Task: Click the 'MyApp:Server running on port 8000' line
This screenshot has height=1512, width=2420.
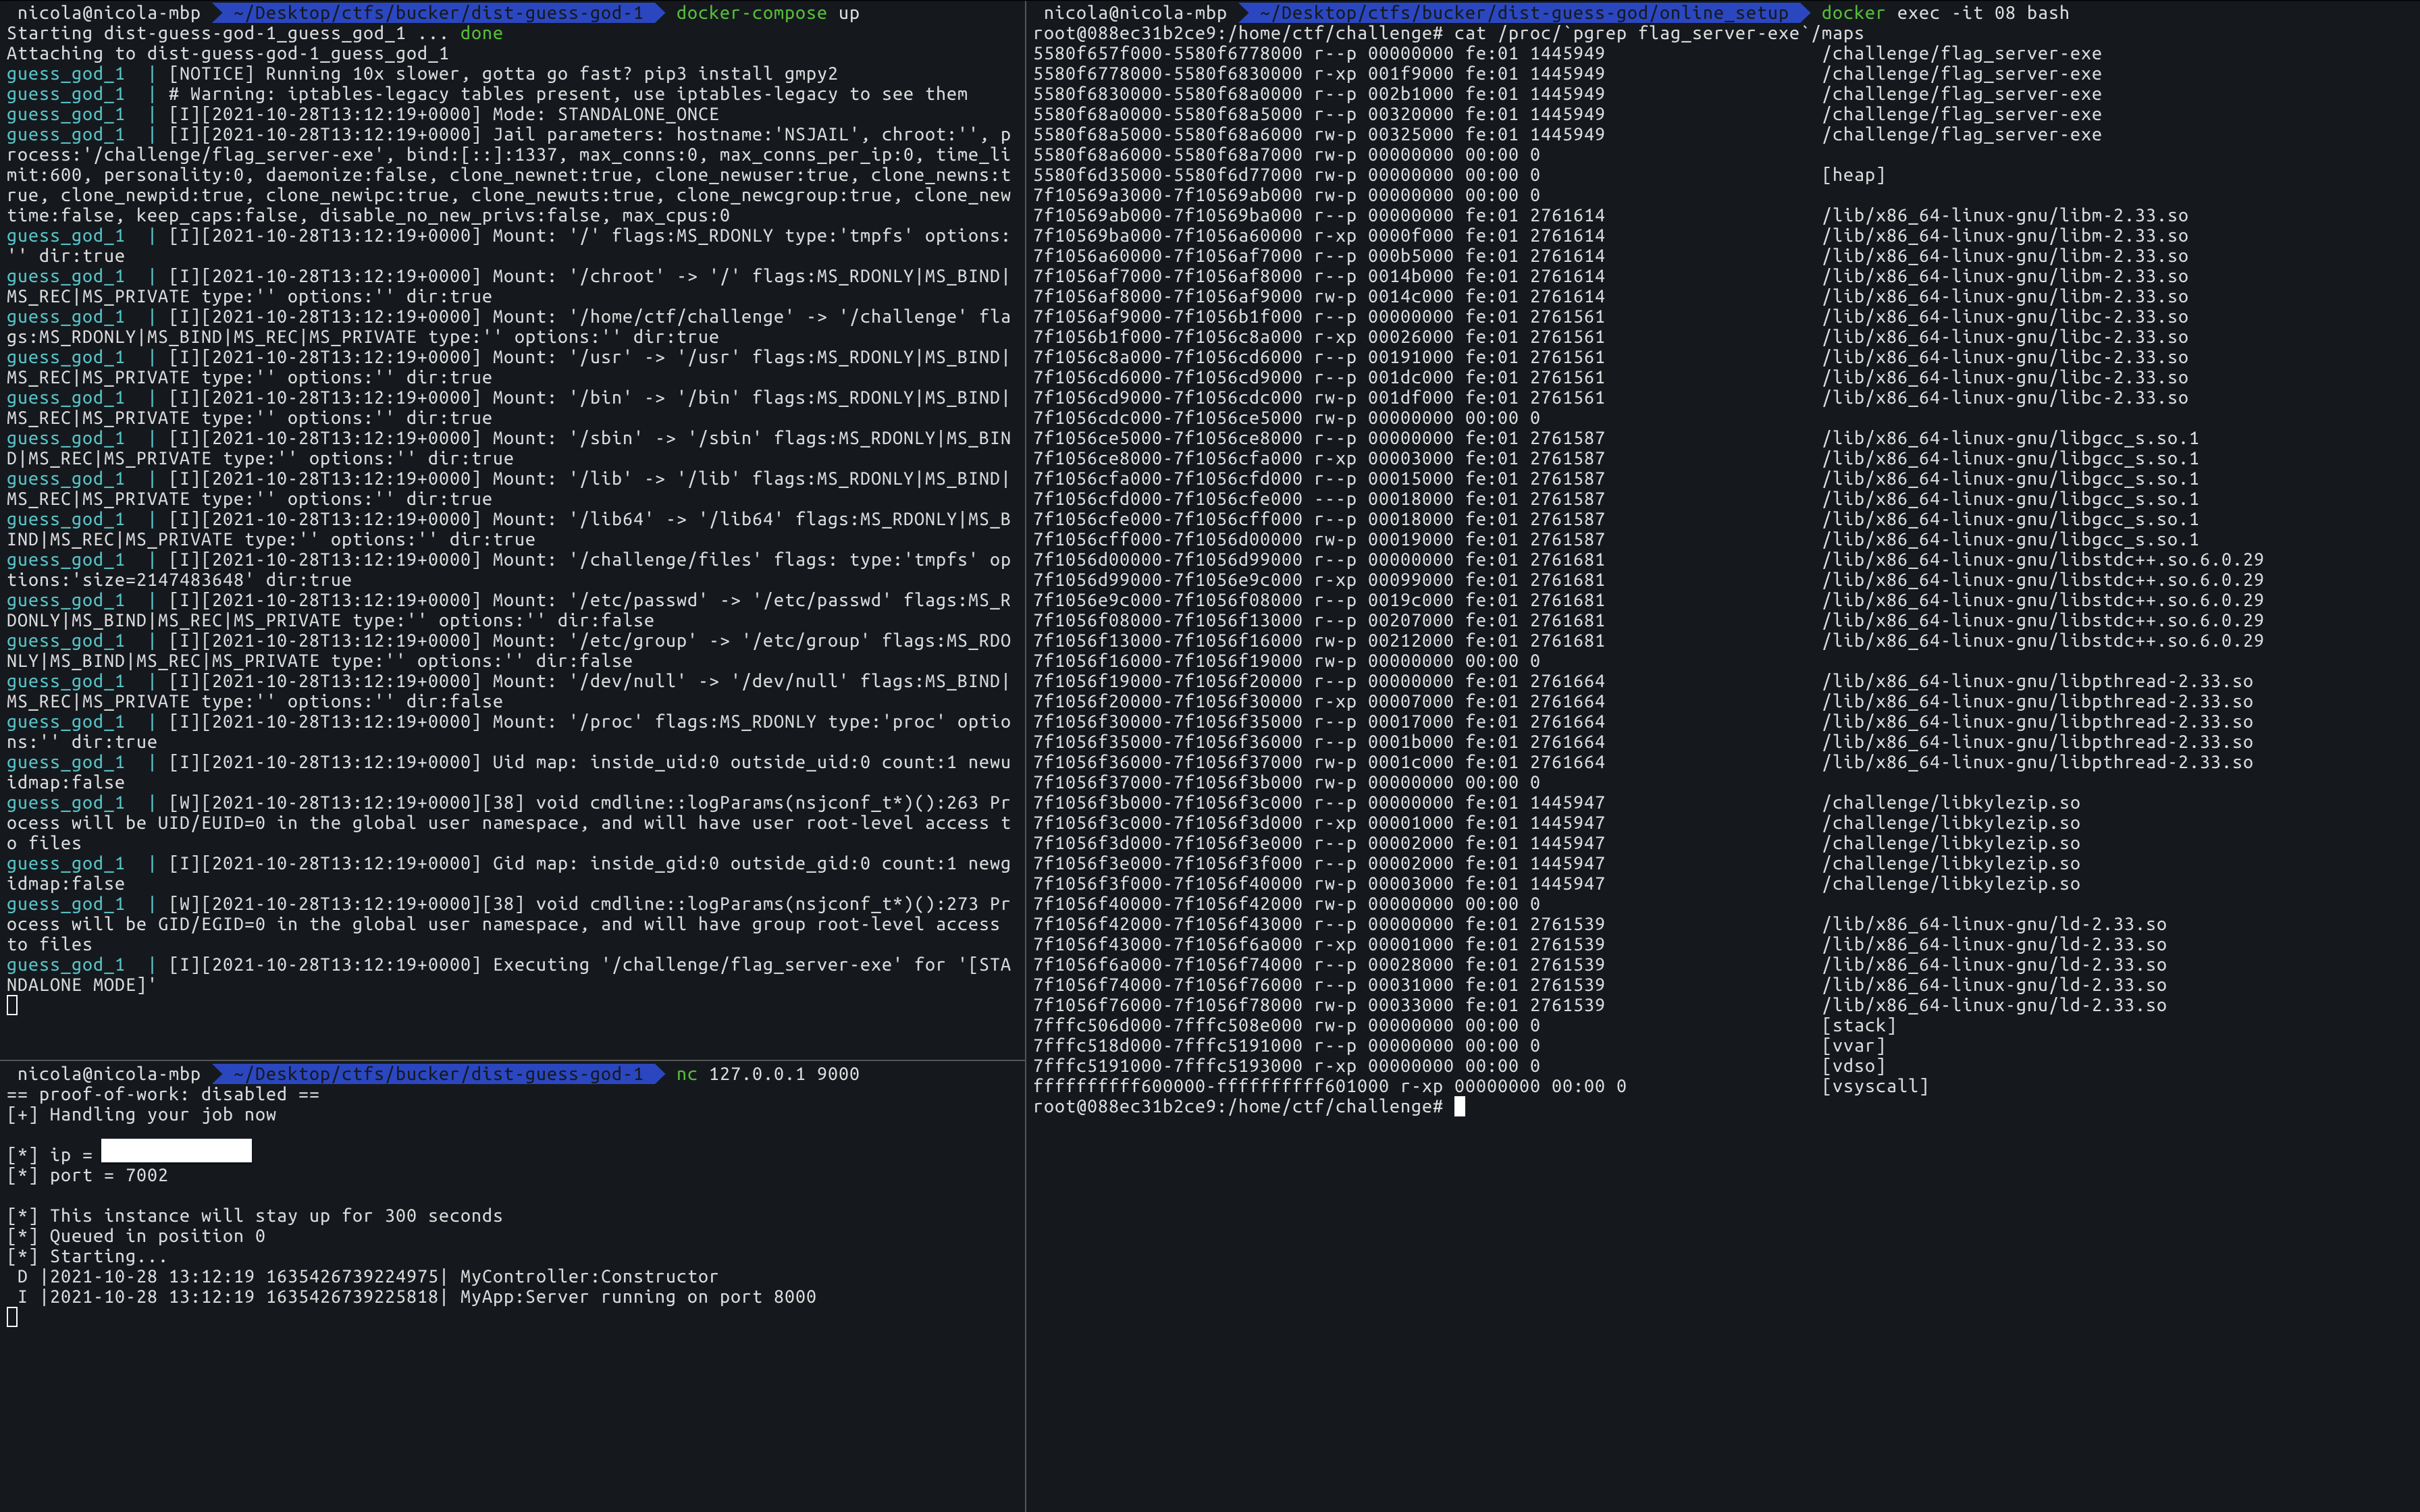Action: [x=637, y=1297]
